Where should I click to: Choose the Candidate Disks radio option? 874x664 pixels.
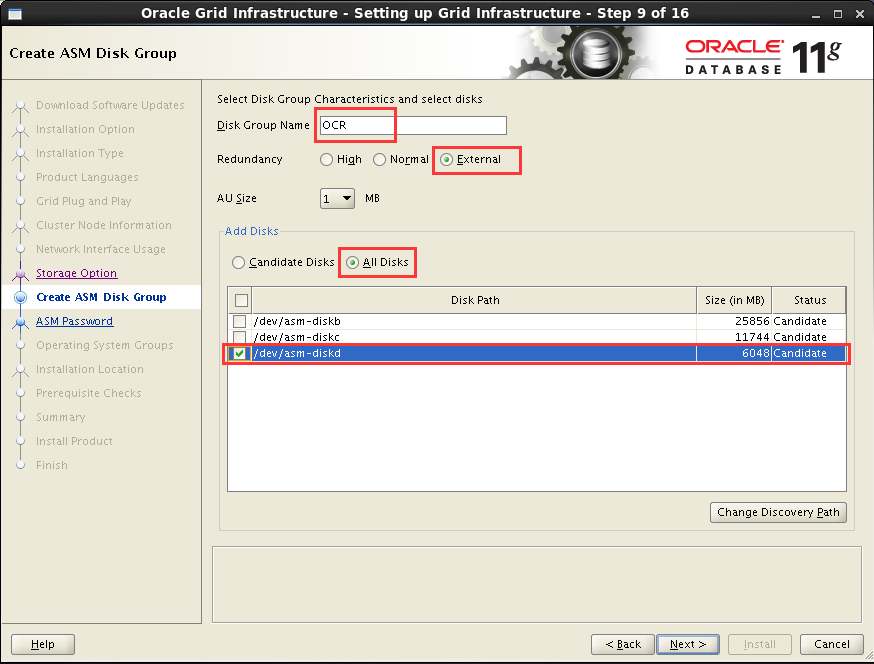coord(239,262)
